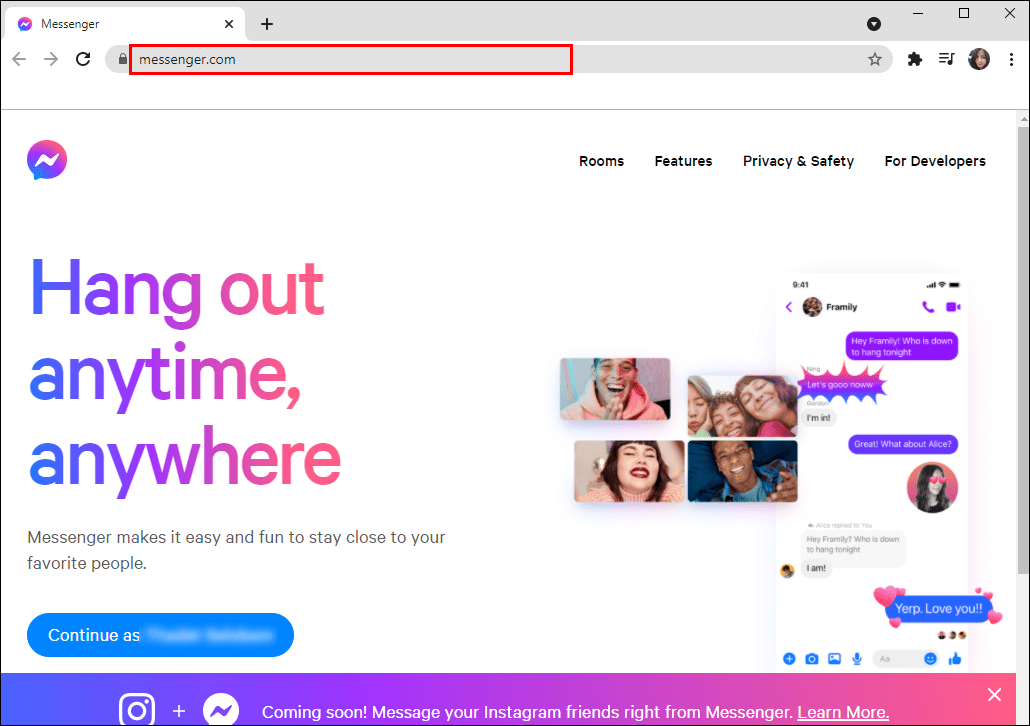Image resolution: width=1030 pixels, height=726 pixels.
Task: Click the browser back arrow
Action: click(x=19, y=59)
